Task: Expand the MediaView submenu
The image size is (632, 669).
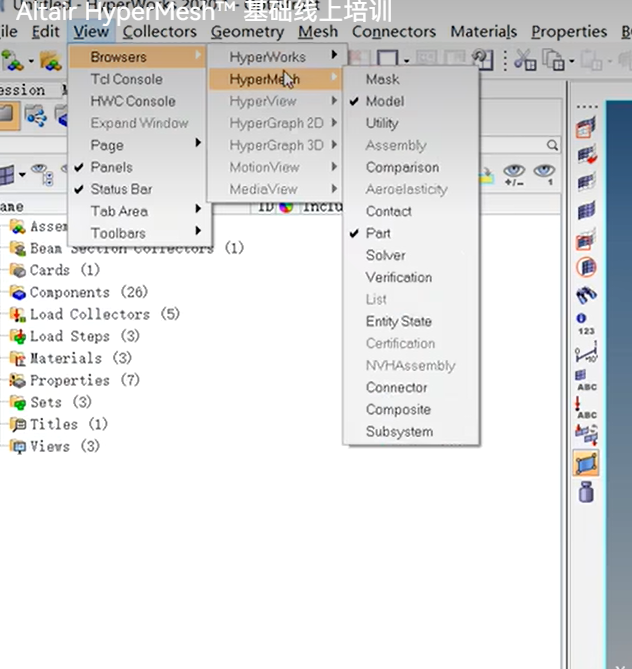Action: tap(275, 189)
